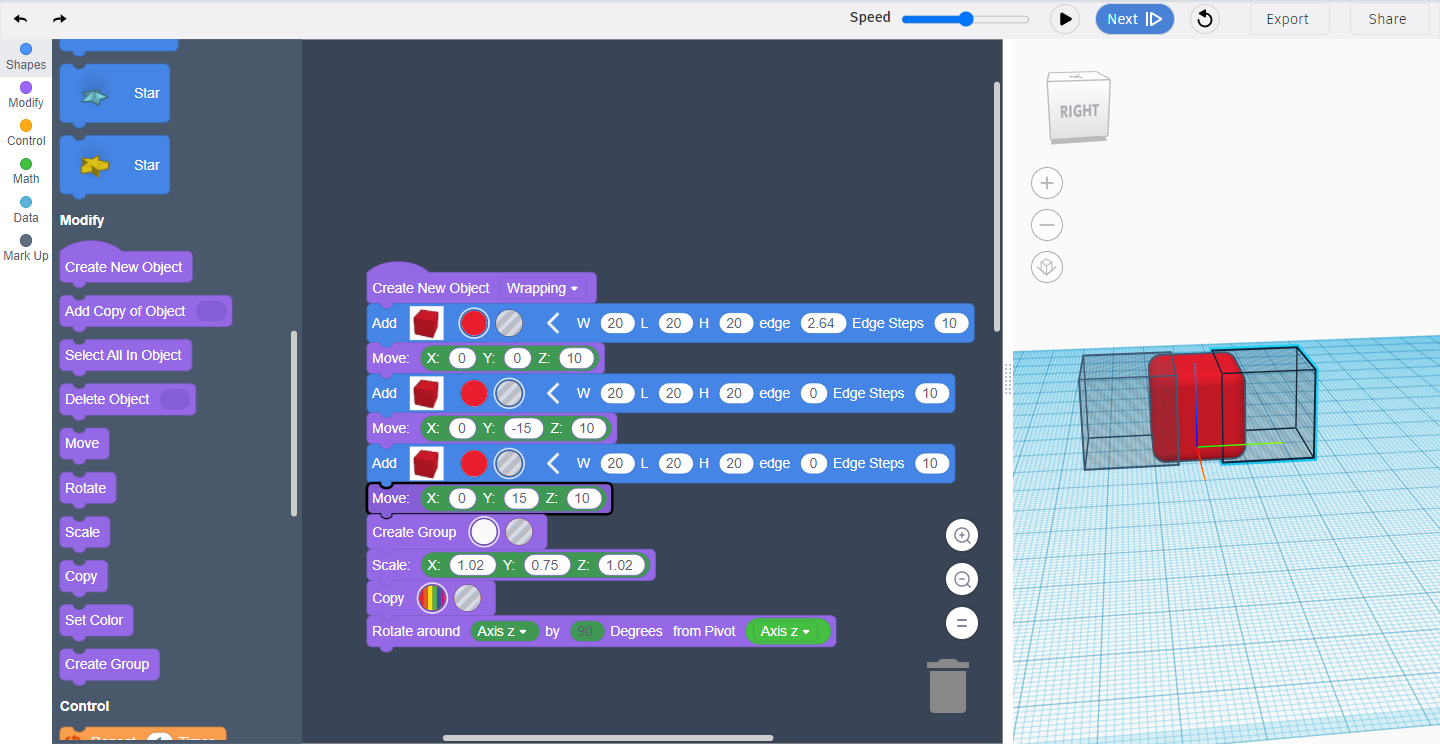Open the rainbow color swatch in Copy block
Image resolution: width=1440 pixels, height=744 pixels.
point(432,598)
